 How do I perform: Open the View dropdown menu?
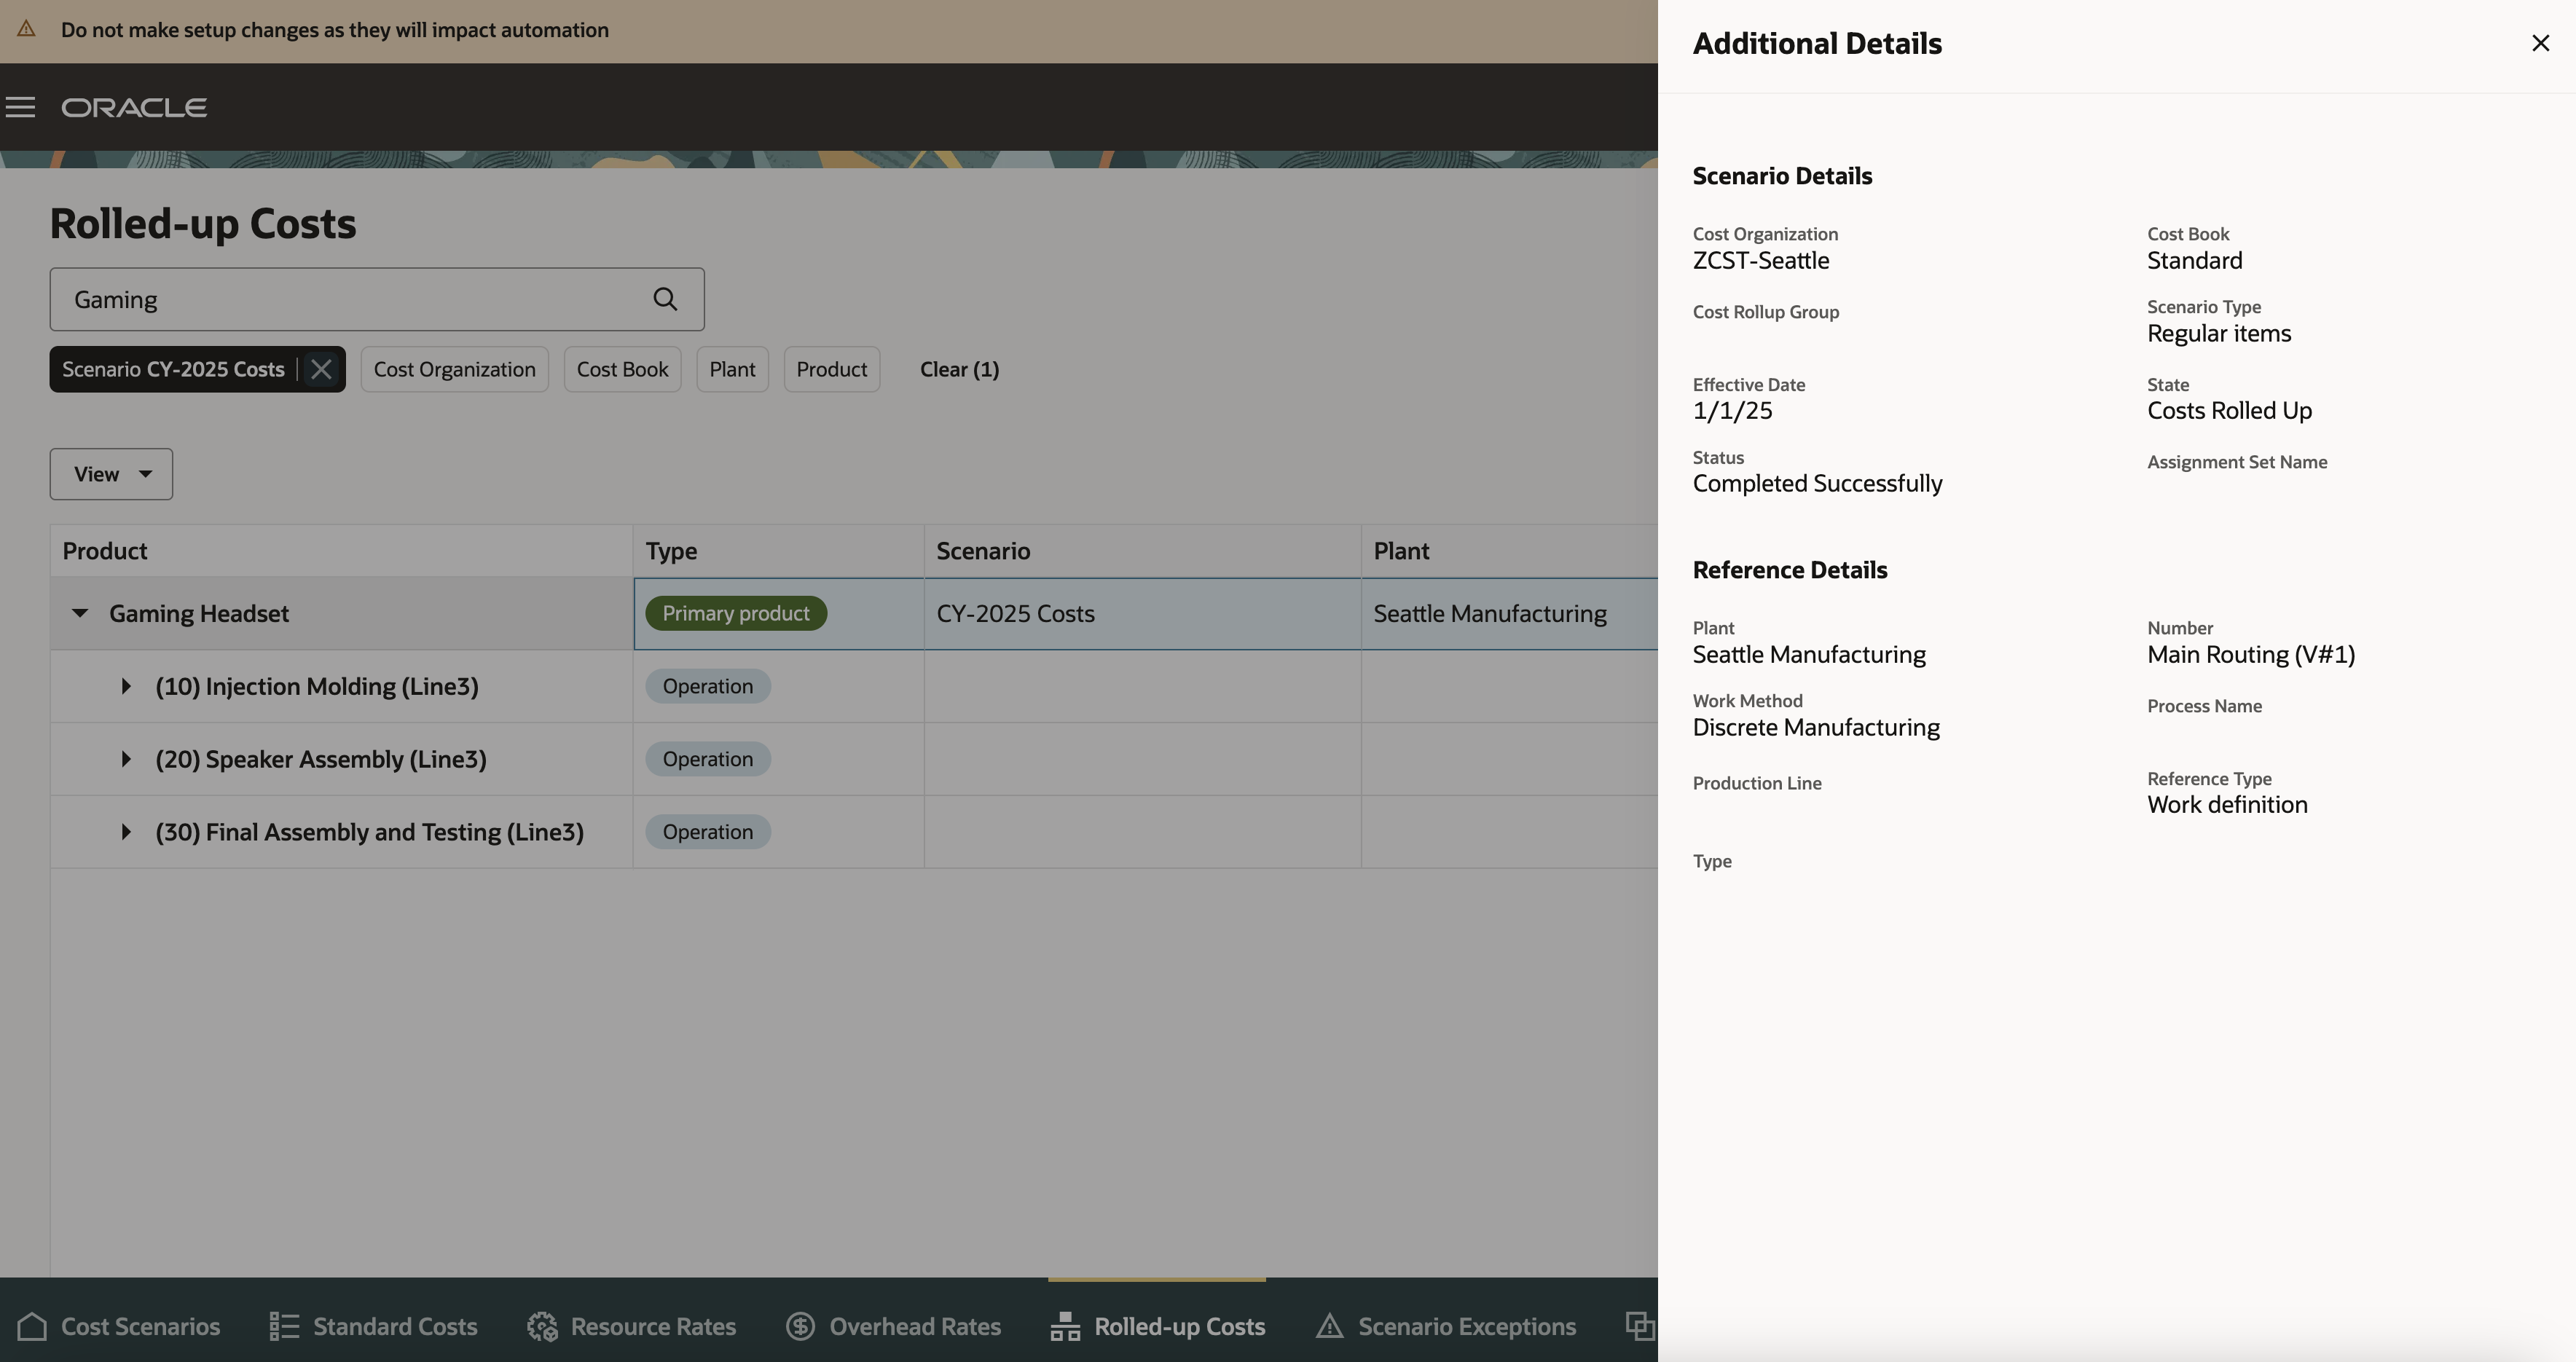111,474
